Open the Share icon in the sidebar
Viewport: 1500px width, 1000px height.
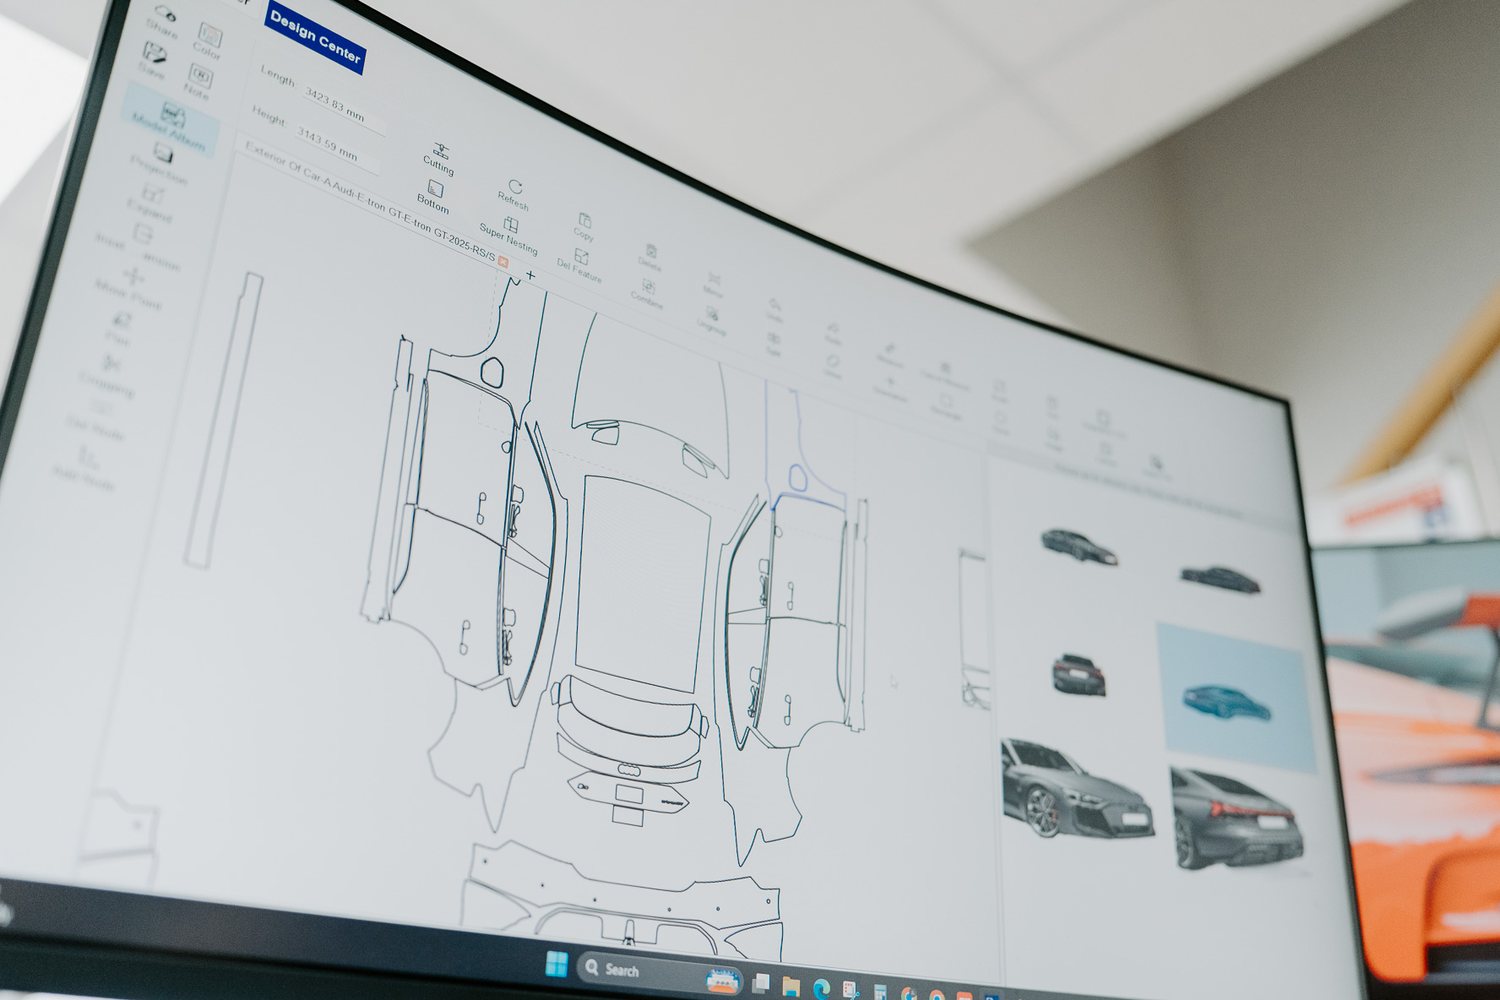click(x=165, y=14)
